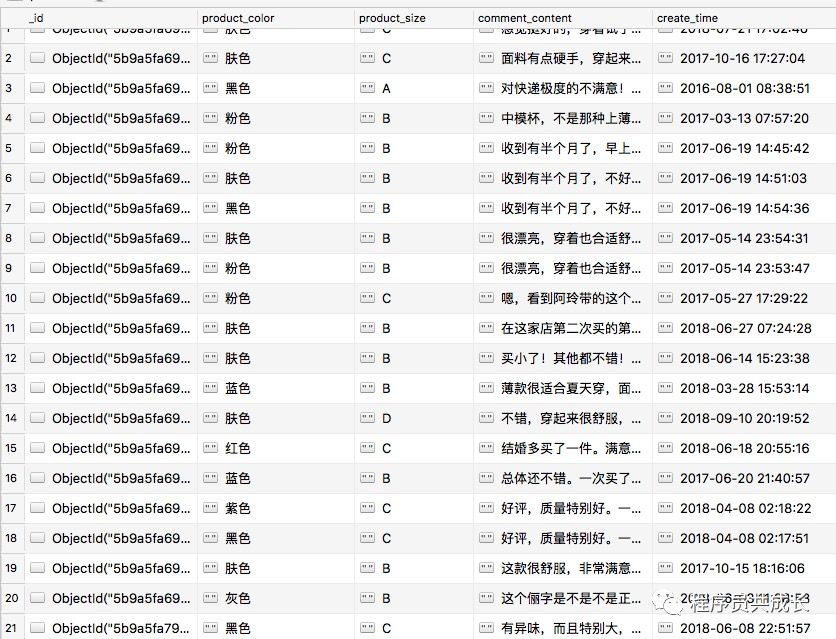Click the ObjectId icon in row 9

(x=37, y=268)
